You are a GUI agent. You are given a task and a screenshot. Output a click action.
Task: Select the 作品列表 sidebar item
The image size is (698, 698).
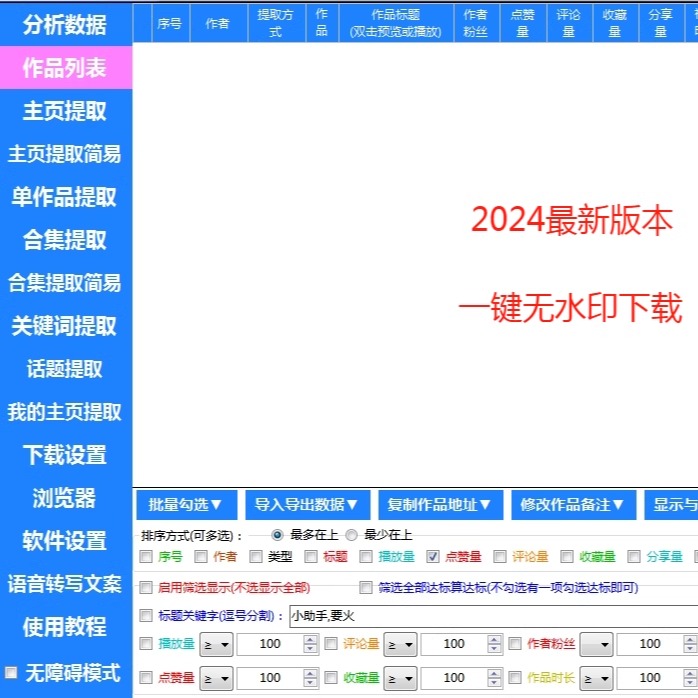(65, 68)
